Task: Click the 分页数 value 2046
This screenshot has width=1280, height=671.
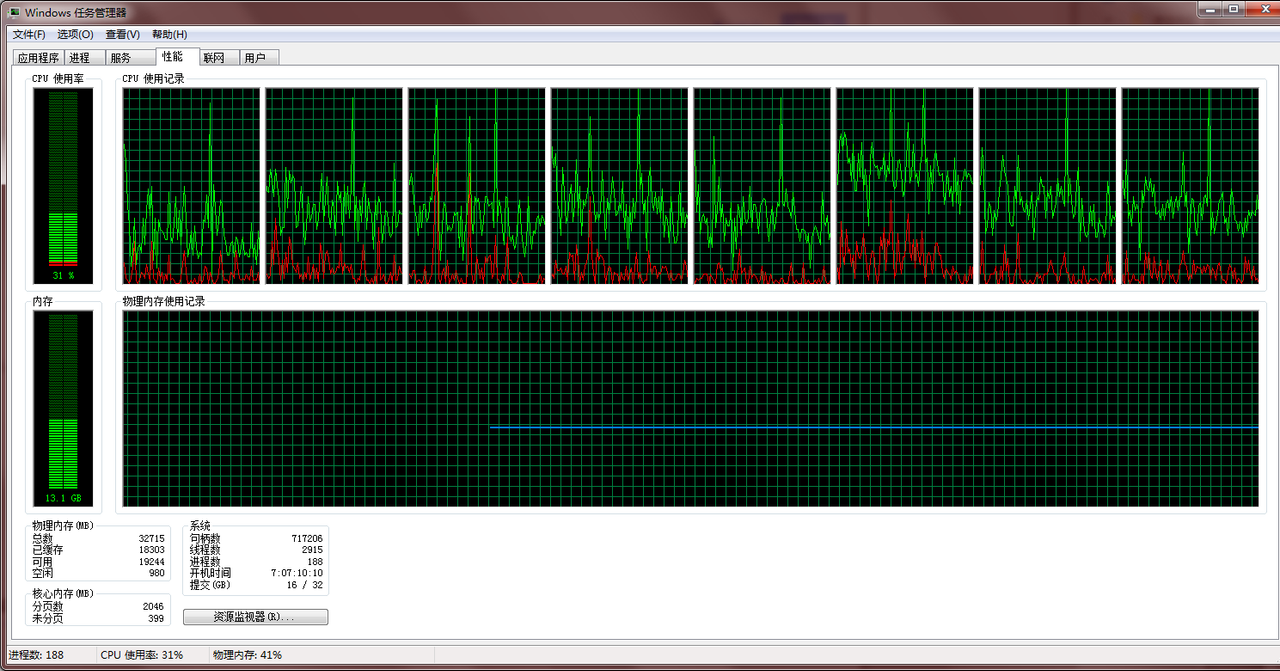Action: (x=154, y=607)
